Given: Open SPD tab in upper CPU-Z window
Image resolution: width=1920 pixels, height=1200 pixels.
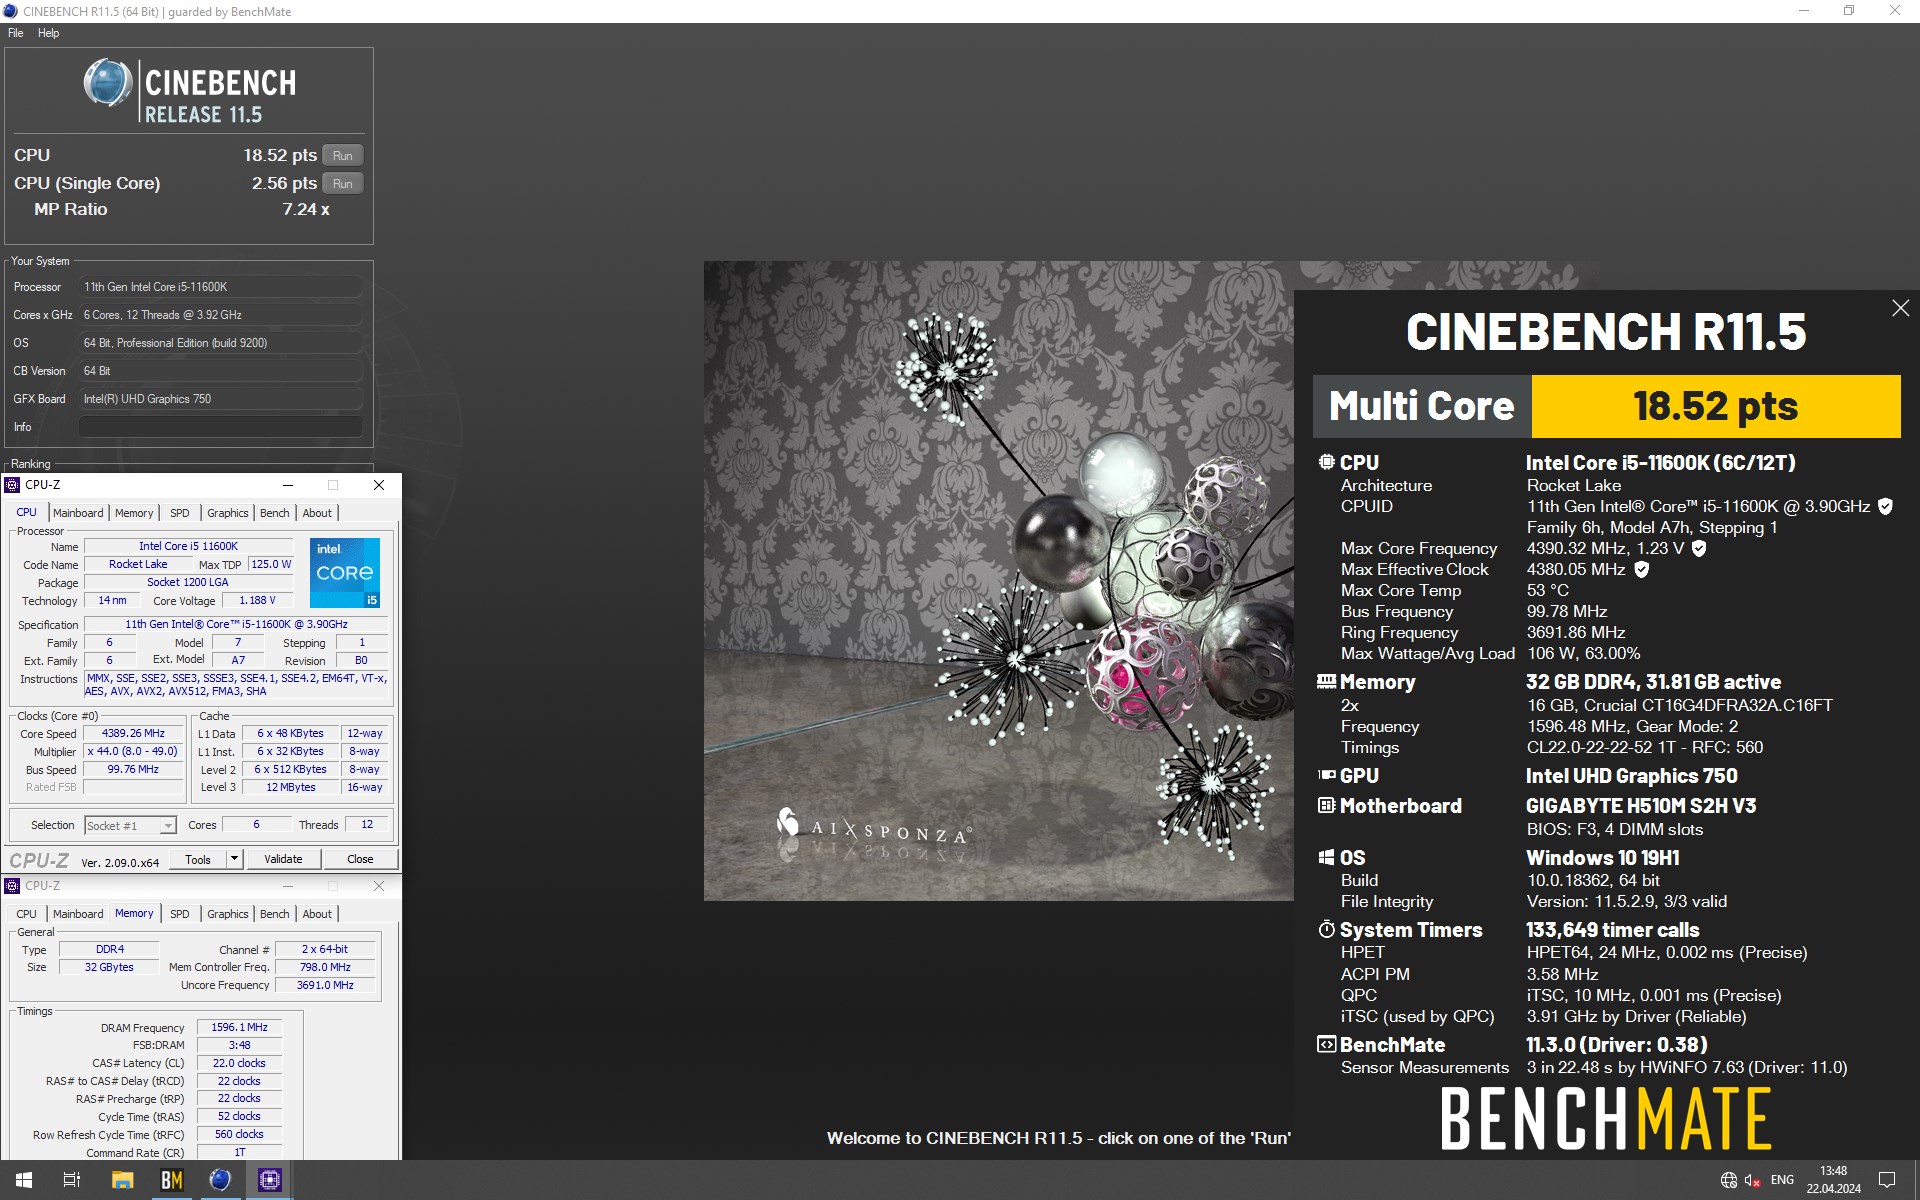Looking at the screenshot, I should 180,513.
